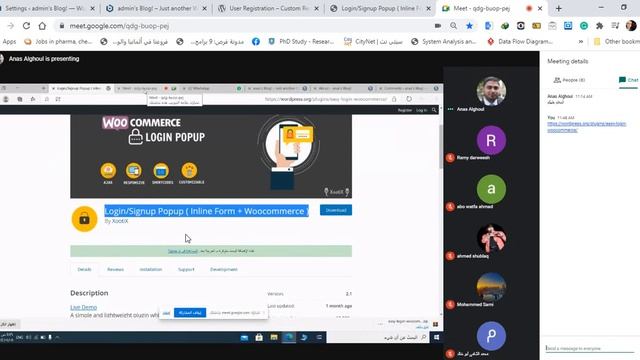This screenshot has width=640, height=360.
Task: Open the Data Flow Diagram bookmark
Action: pyautogui.click(x=520, y=42)
